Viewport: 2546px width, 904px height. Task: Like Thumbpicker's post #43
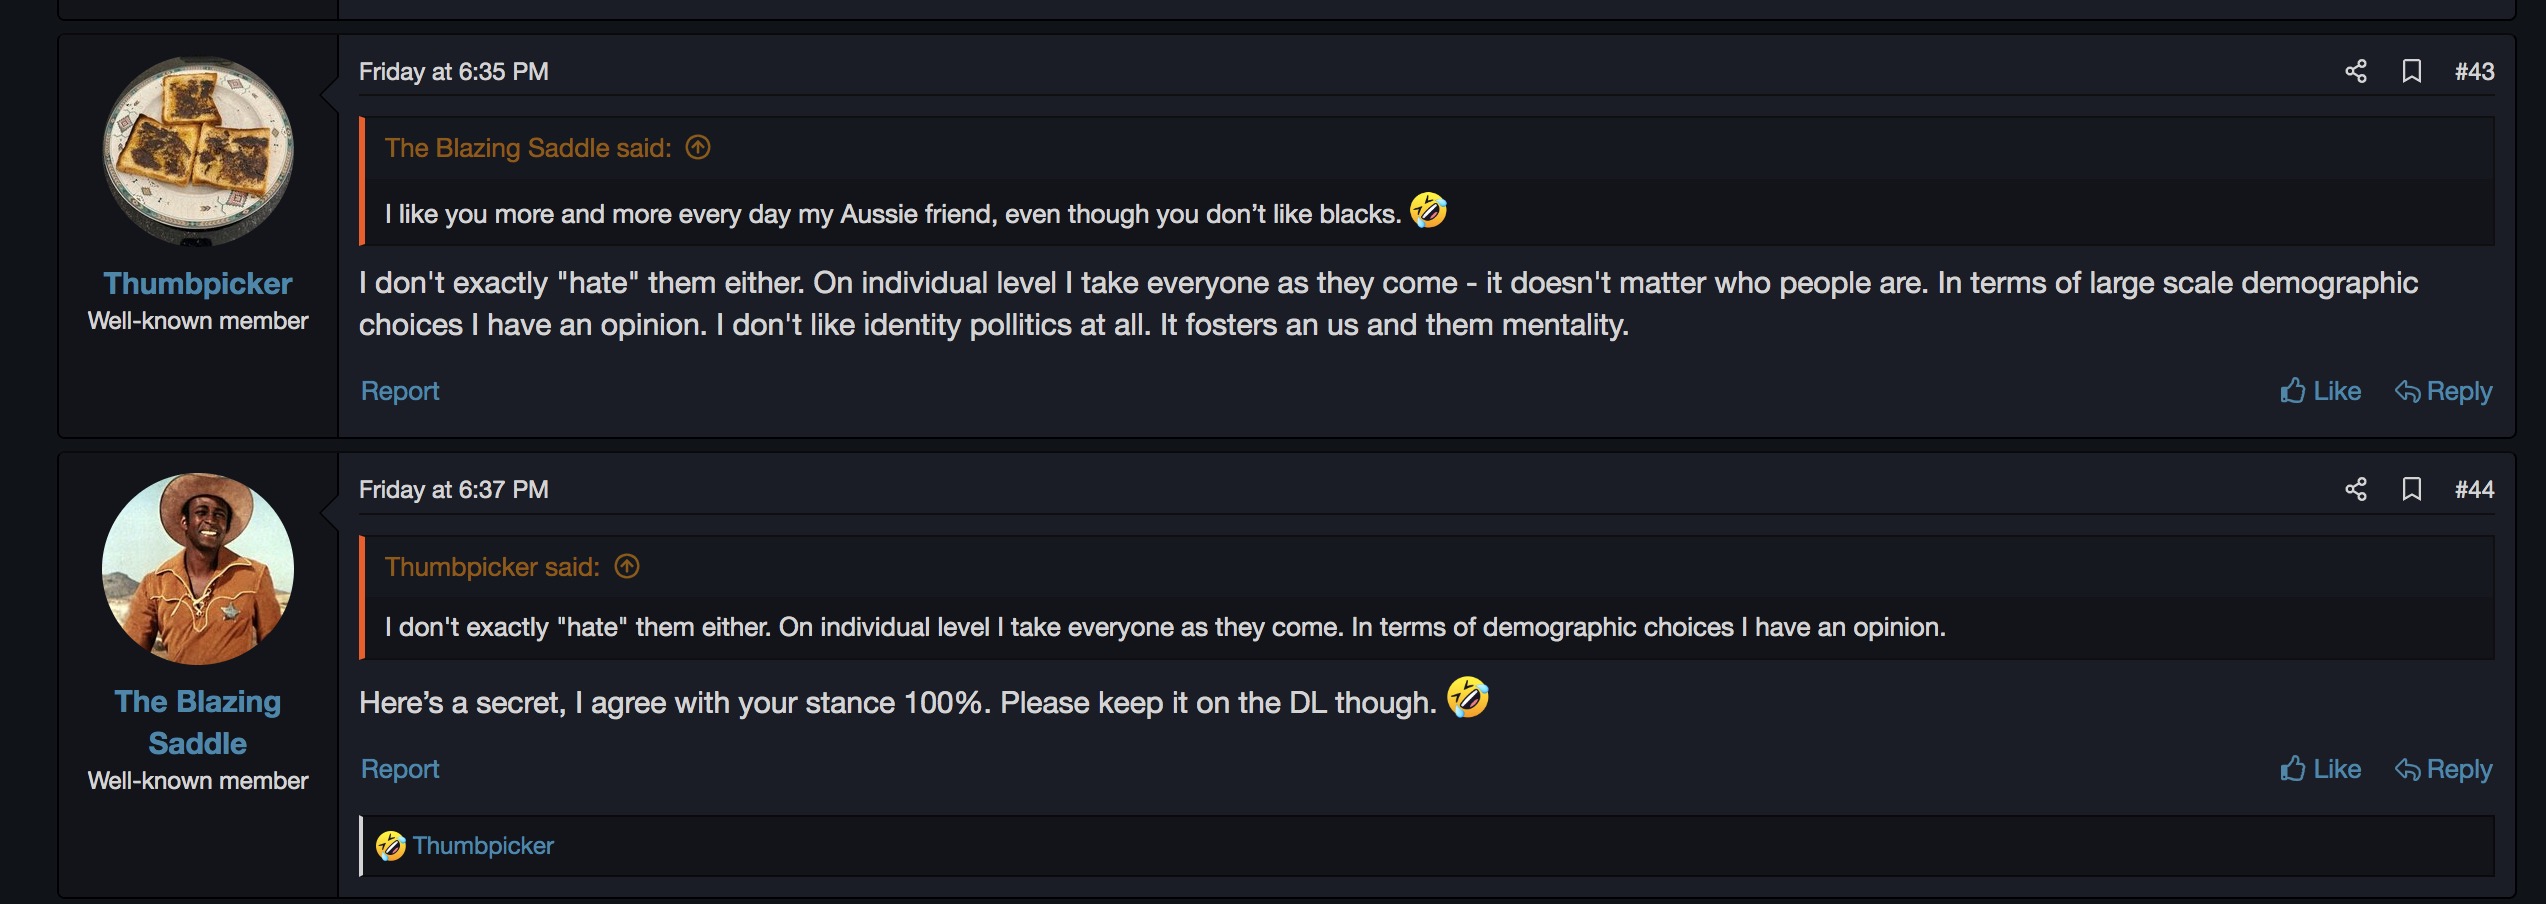pyautogui.click(x=2320, y=391)
